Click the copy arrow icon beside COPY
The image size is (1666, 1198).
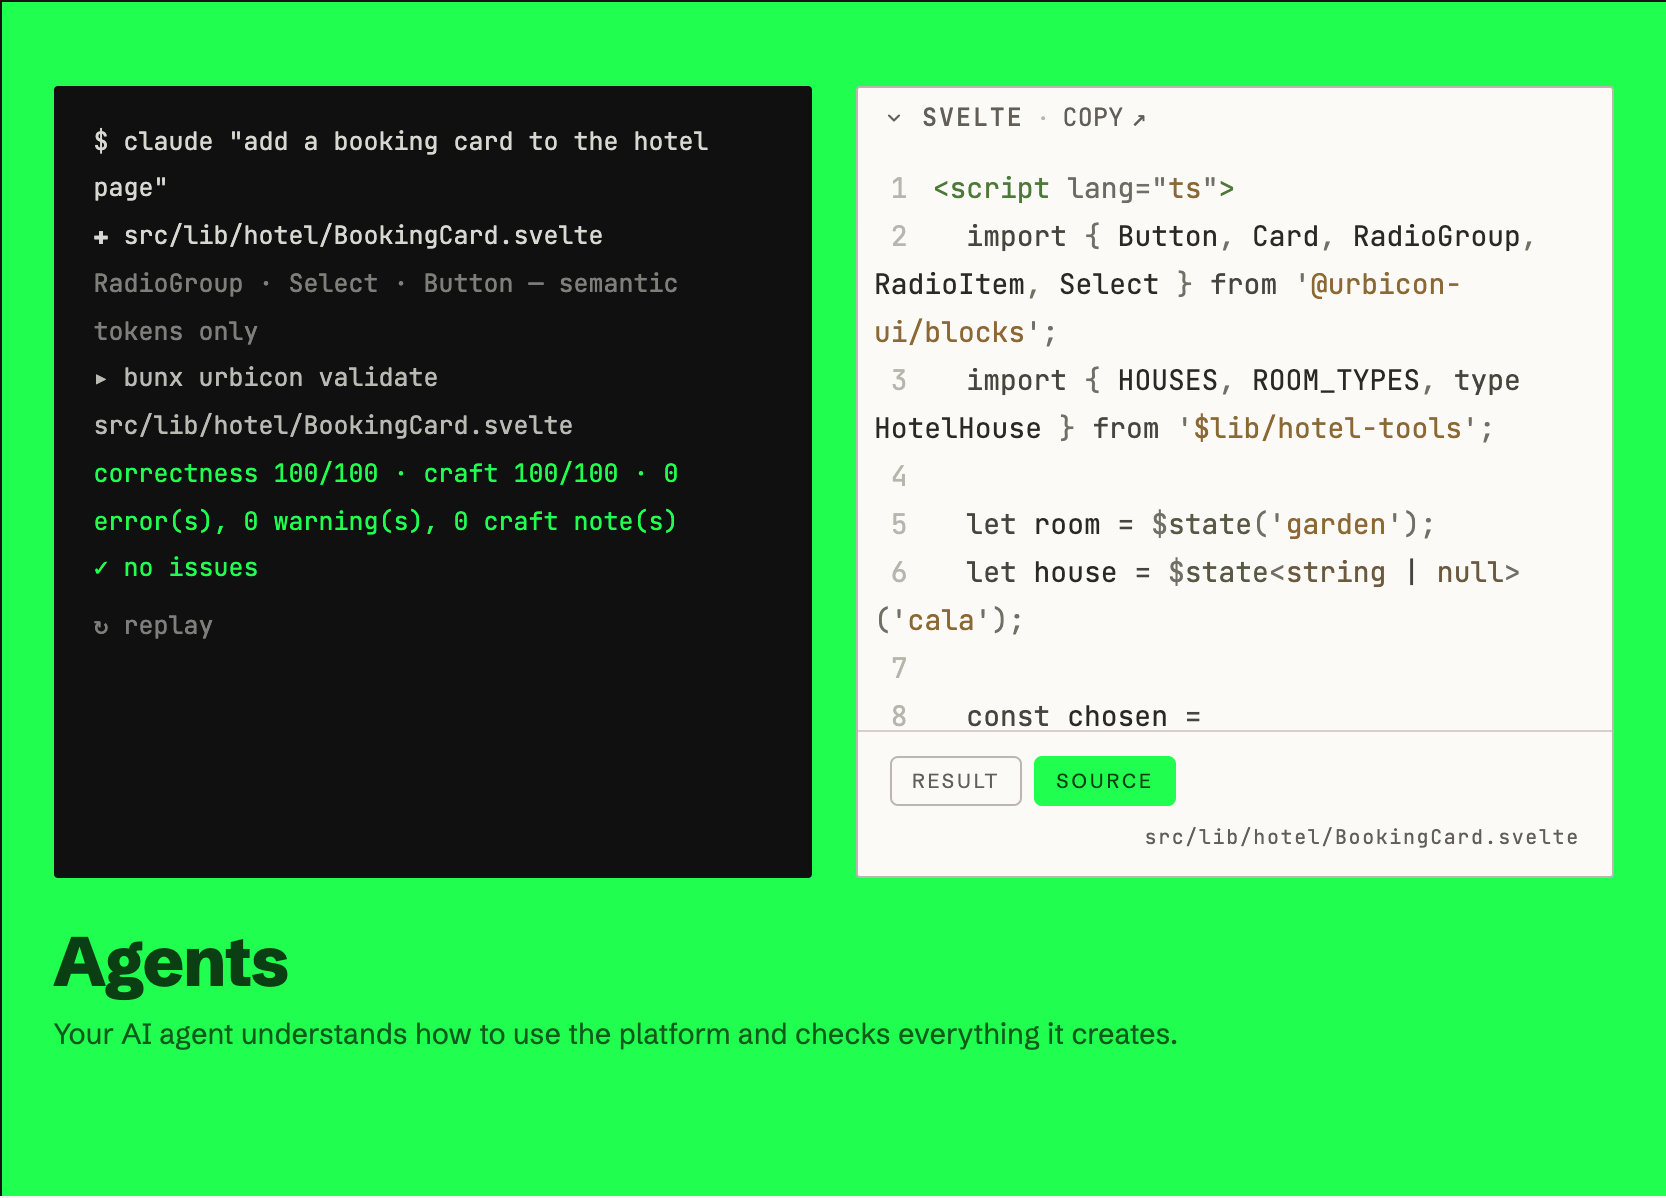click(x=1139, y=120)
